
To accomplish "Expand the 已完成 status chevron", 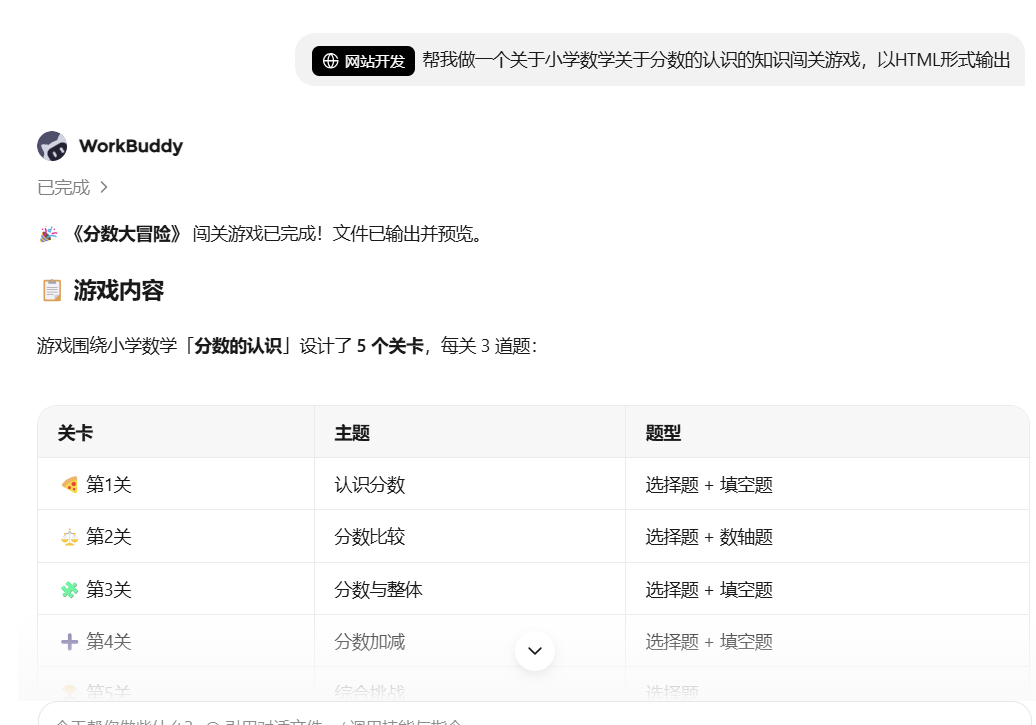I will pos(104,188).
